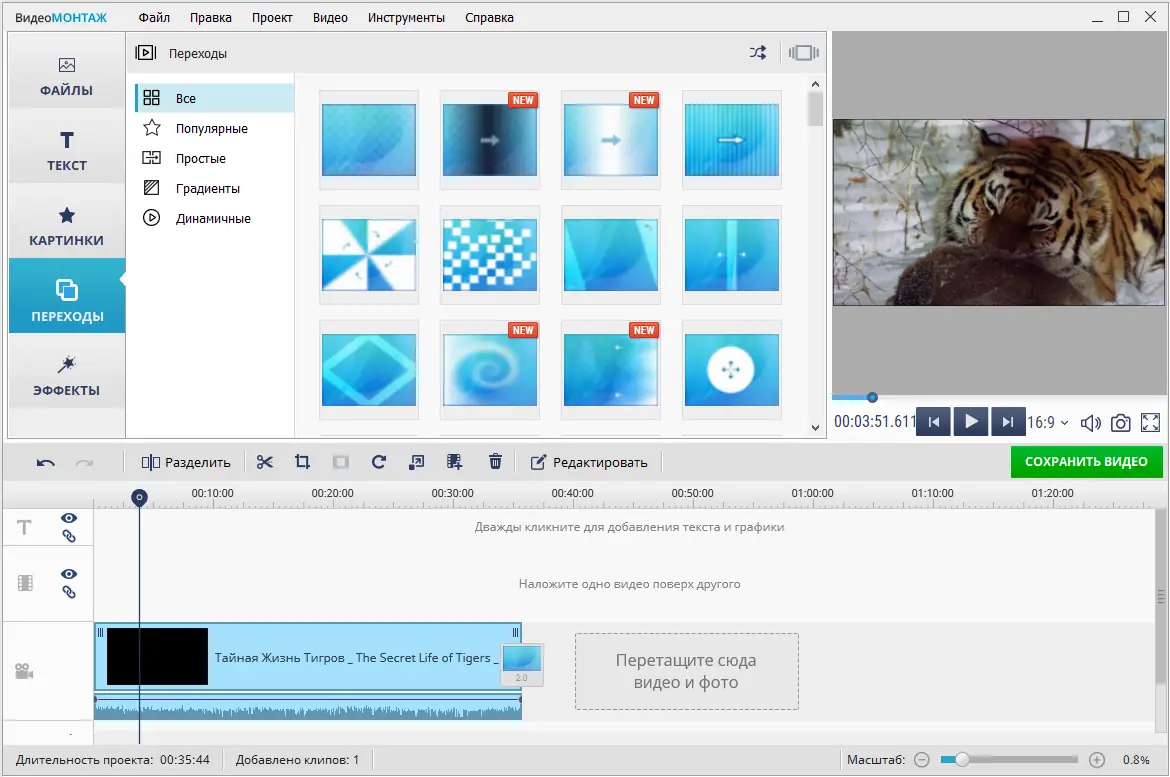Click the apply-to-all transitions icon
This screenshot has width=1170, height=777.
pos(804,53)
